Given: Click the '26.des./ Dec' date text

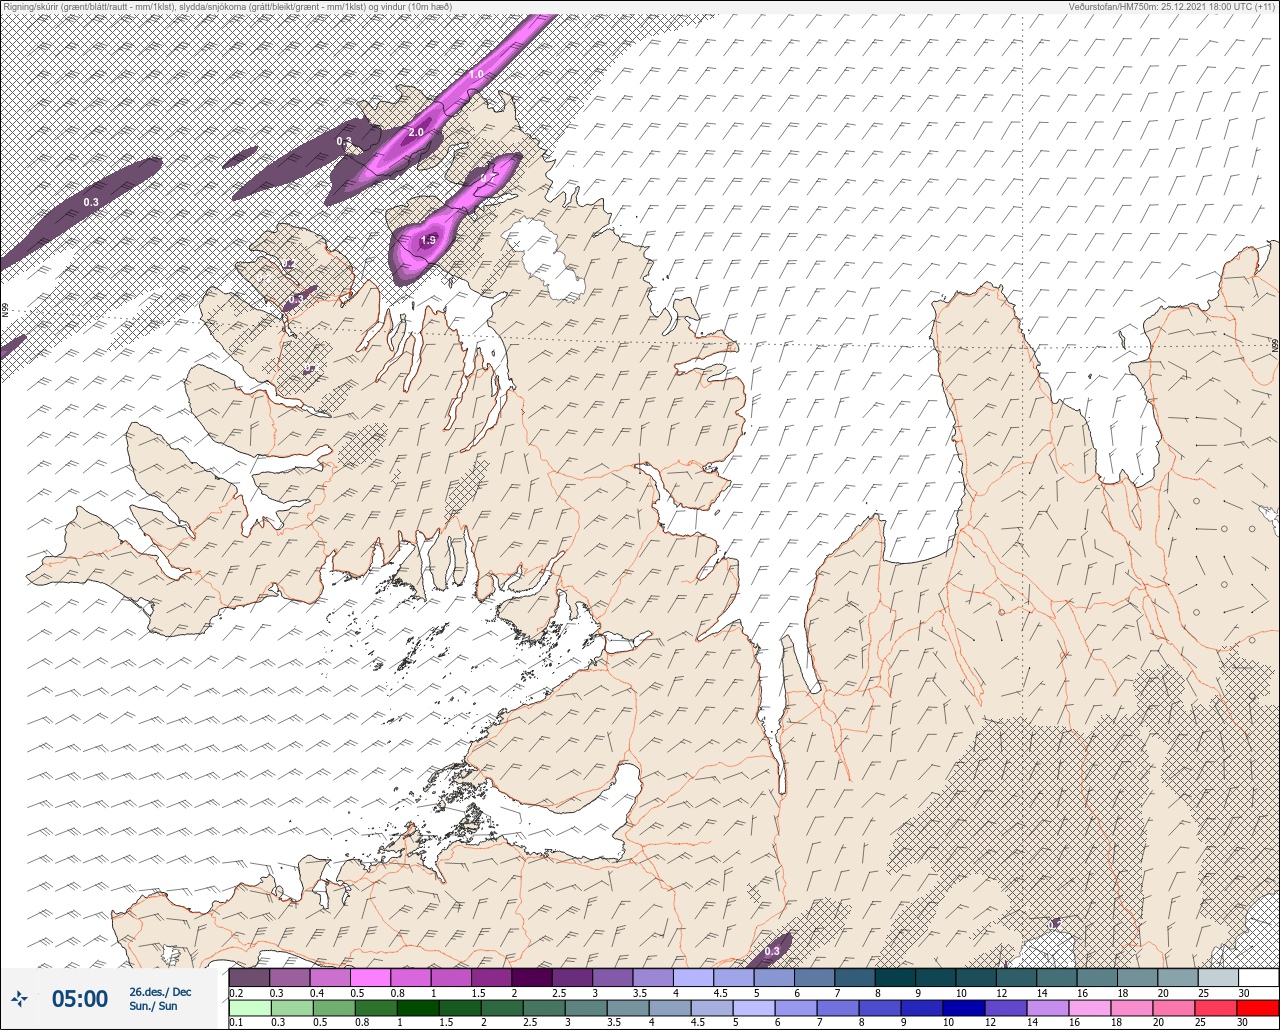Looking at the screenshot, I should (160, 991).
